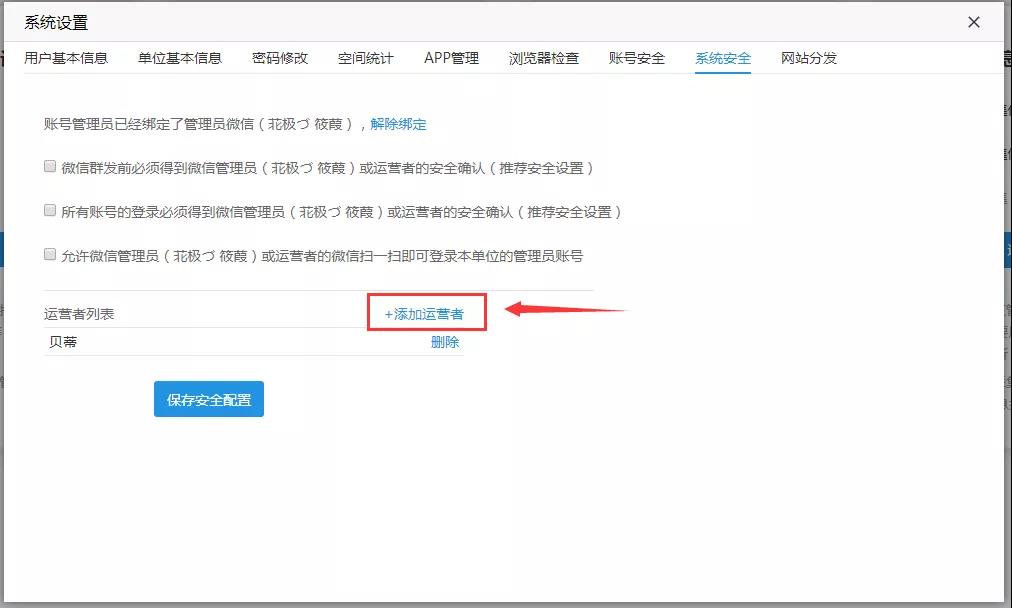Click the 运营者列表 header label
Viewport: 1012px width, 608px height.
[79, 314]
